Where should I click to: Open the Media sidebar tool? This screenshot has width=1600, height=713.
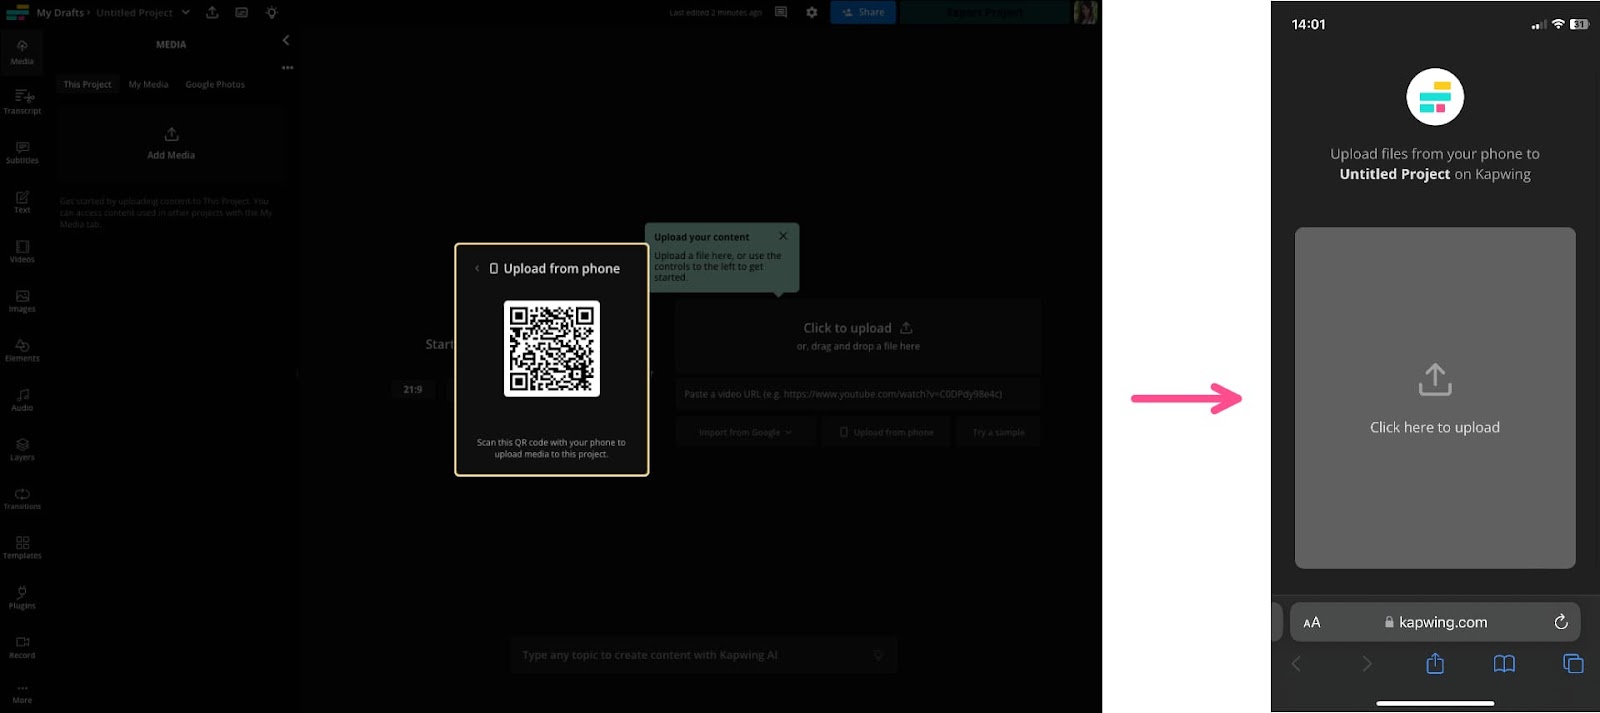(x=22, y=51)
